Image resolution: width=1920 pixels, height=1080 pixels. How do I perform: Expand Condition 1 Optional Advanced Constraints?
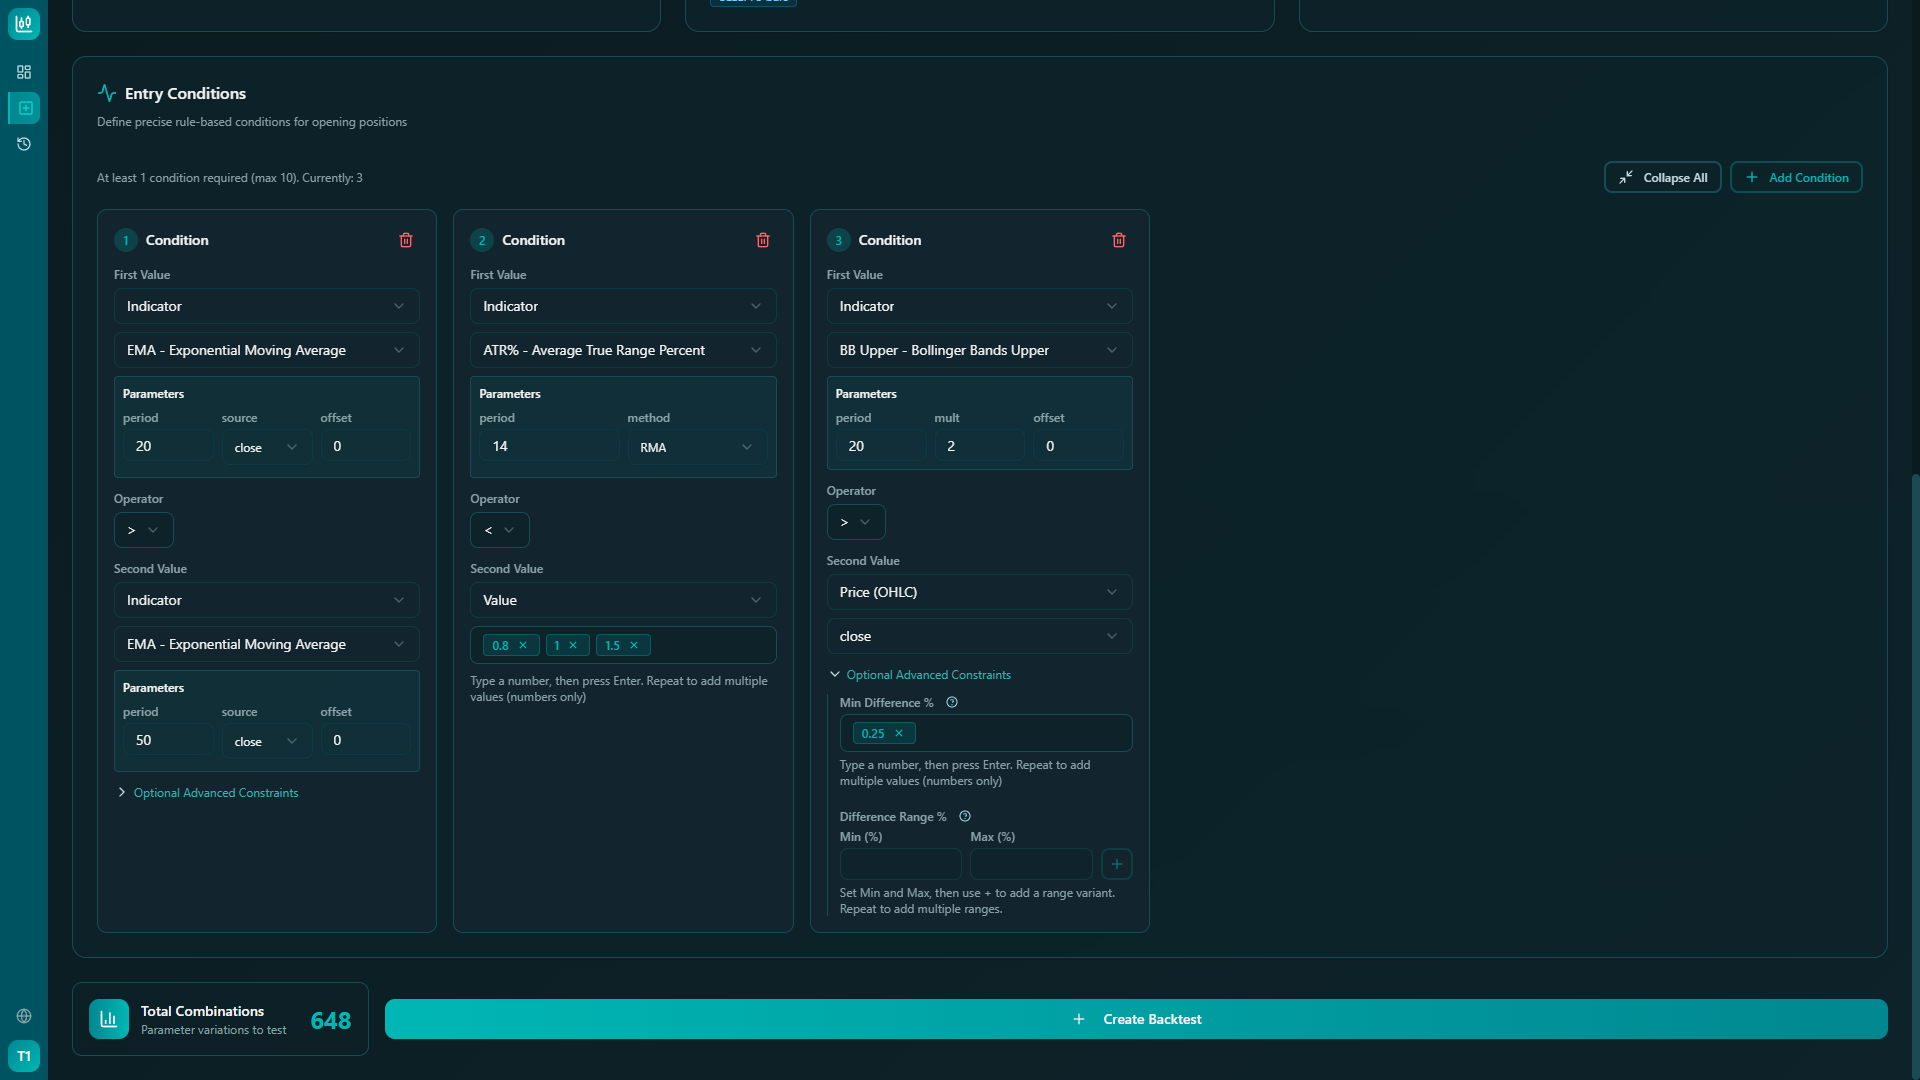tap(208, 793)
